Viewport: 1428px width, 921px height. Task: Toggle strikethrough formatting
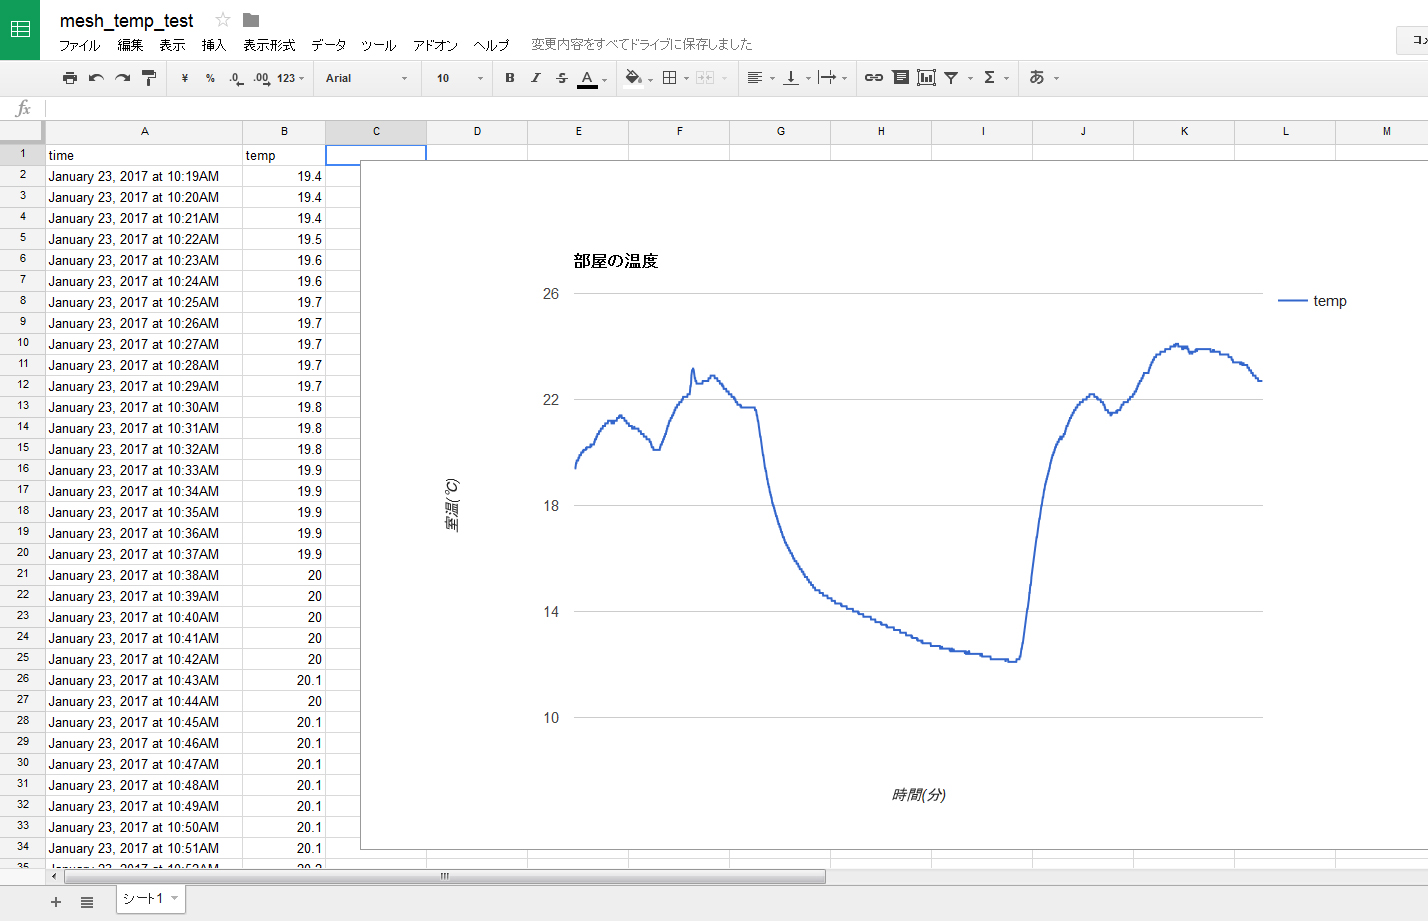coord(562,78)
